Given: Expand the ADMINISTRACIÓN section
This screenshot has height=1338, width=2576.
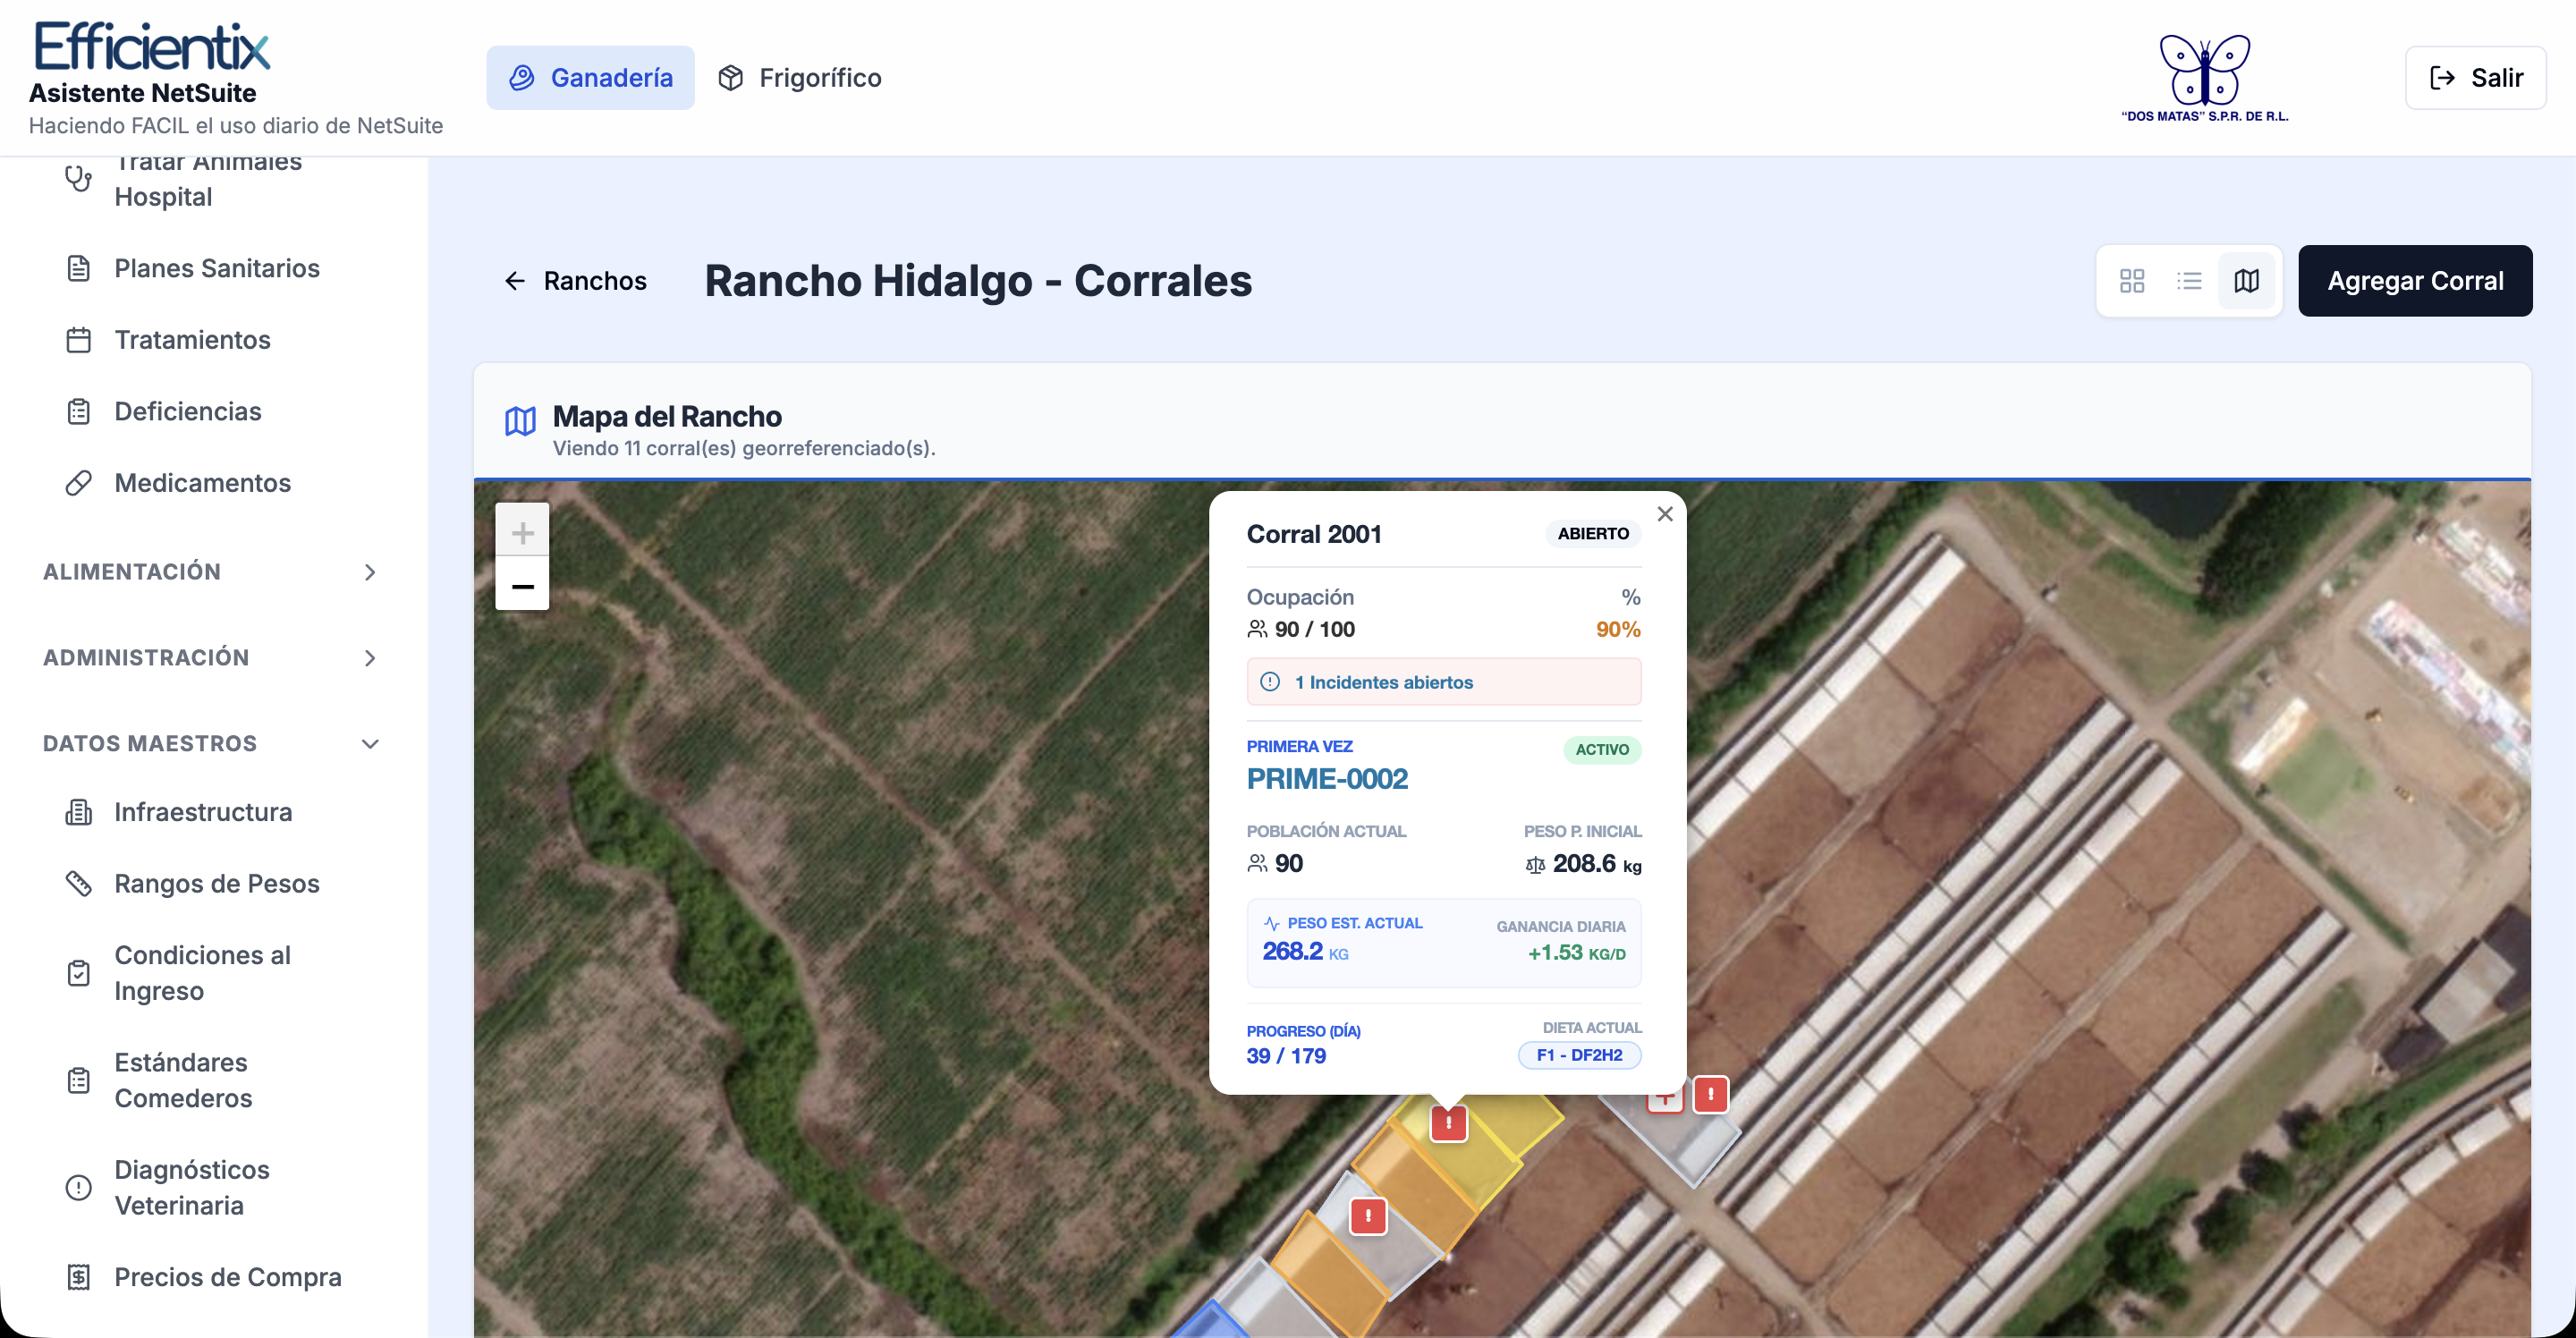Looking at the screenshot, I should (x=211, y=658).
